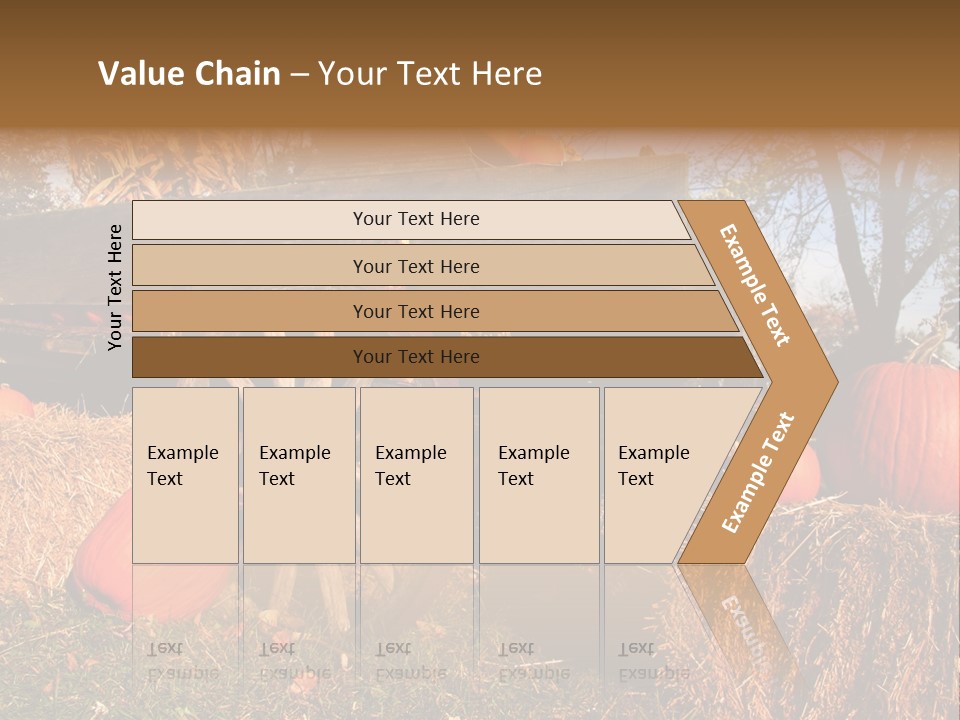Screen dimensions: 960x720
Task: Click the reflected text below the leftmost box
Action: point(183,660)
